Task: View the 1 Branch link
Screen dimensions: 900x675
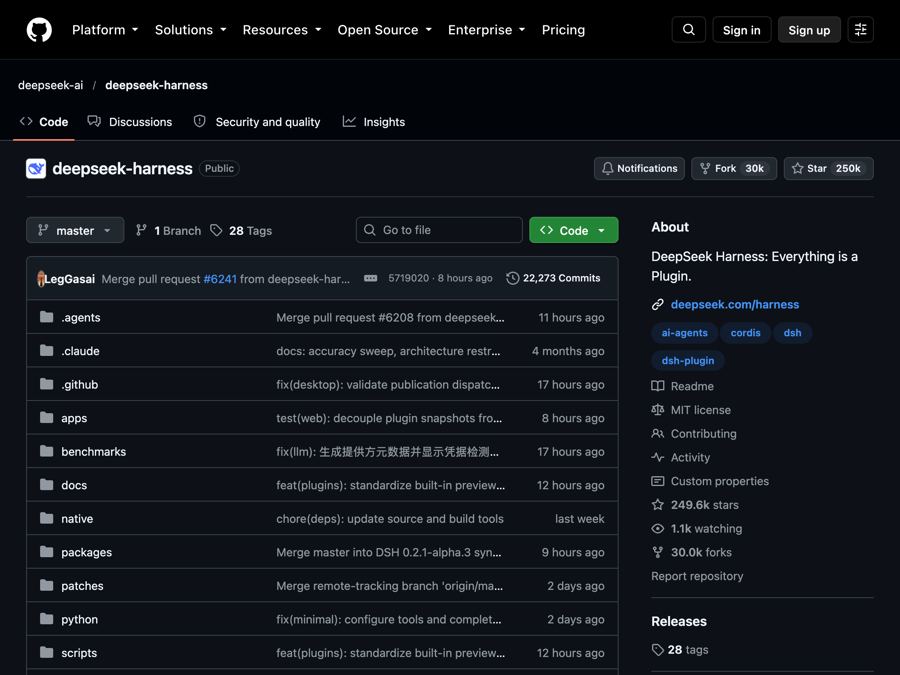Action: tap(169, 231)
